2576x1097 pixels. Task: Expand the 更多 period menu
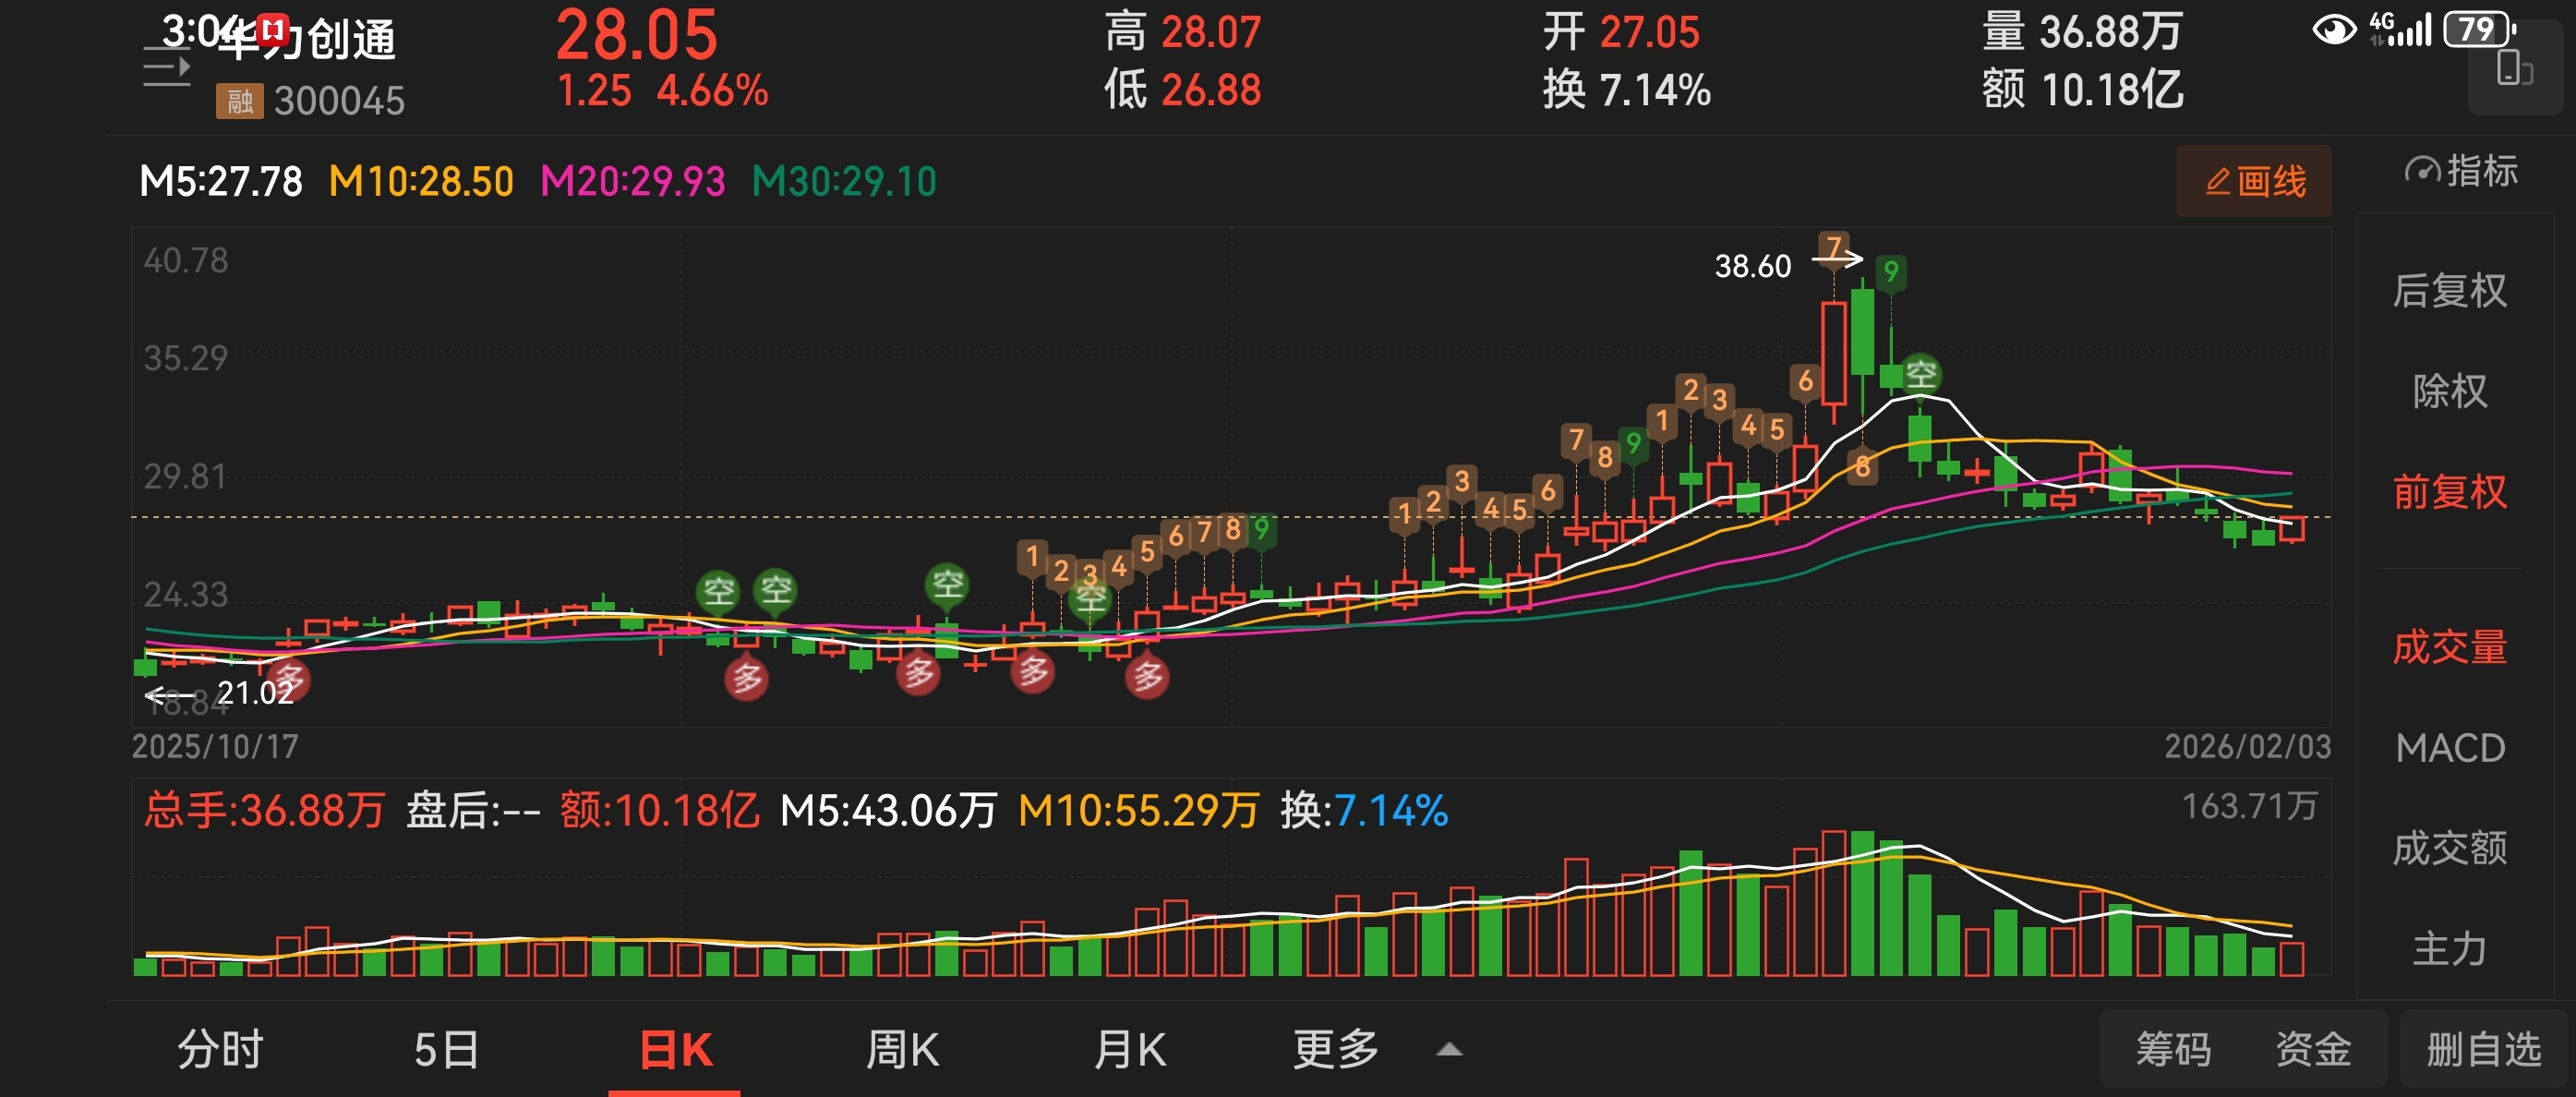[x=1335, y=1049]
